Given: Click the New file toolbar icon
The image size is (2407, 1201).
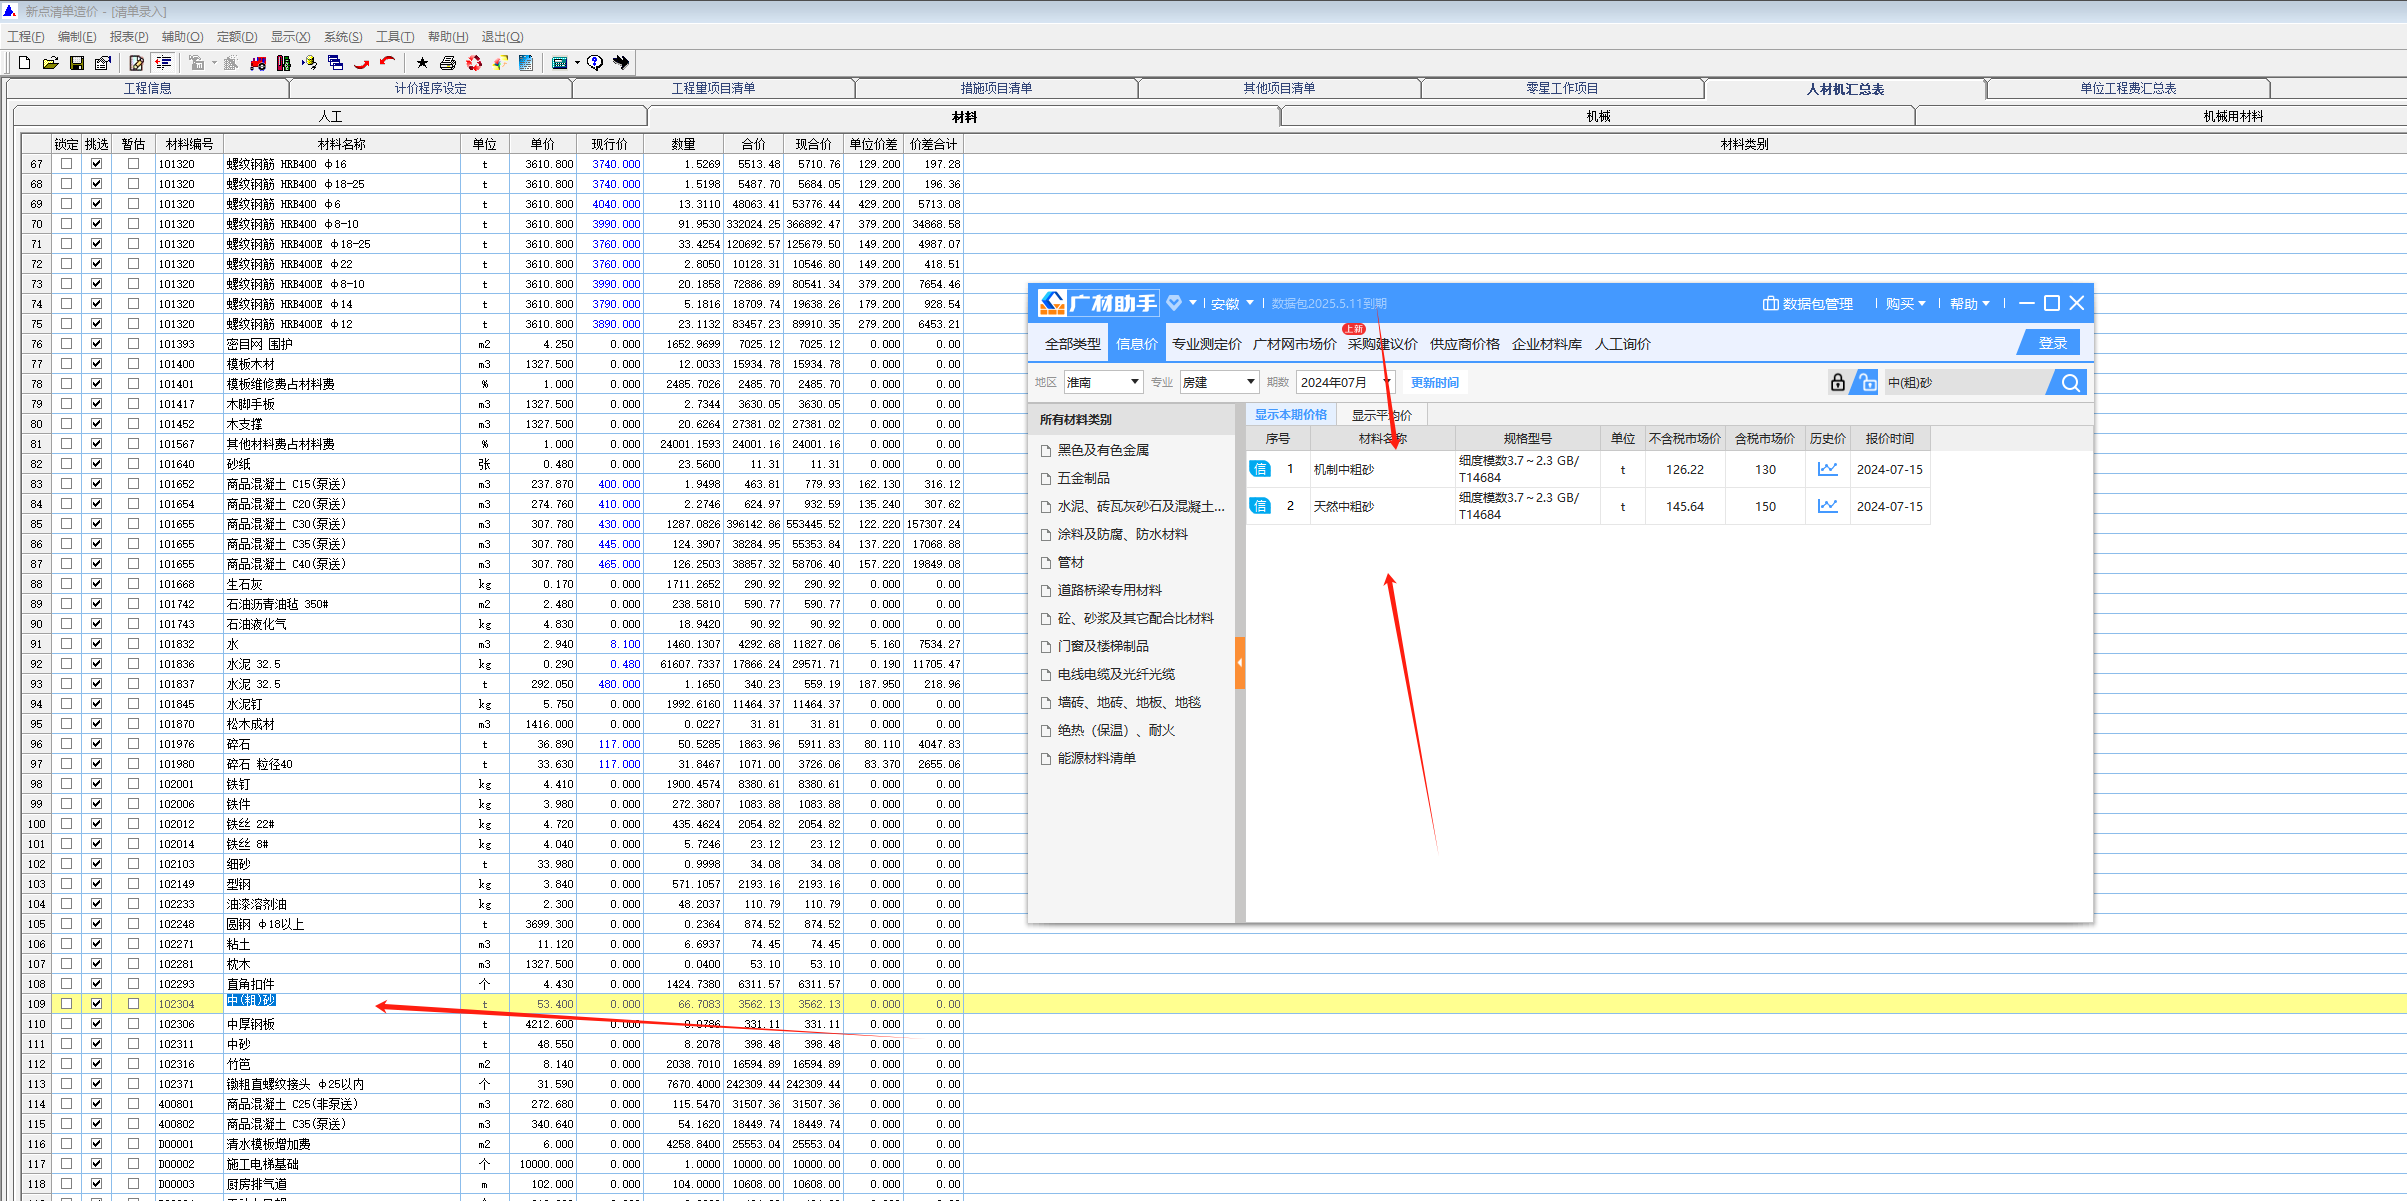Looking at the screenshot, I should pos(24,63).
